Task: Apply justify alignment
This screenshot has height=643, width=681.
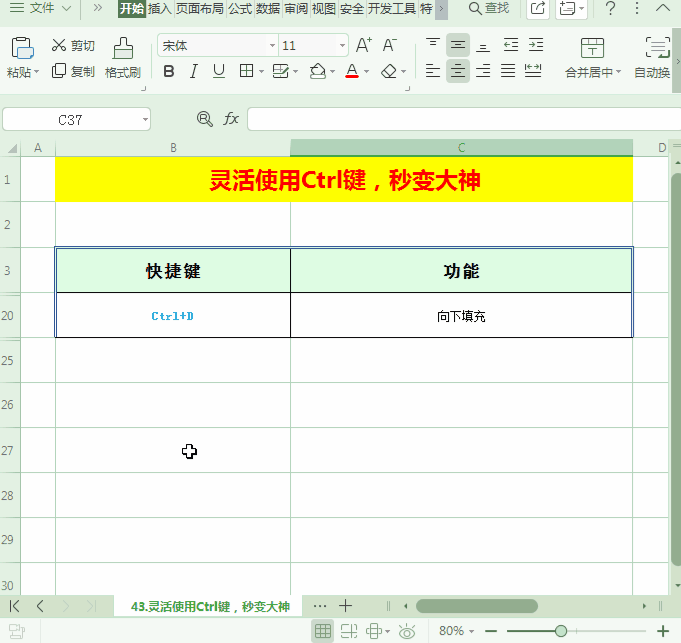Action: coord(508,71)
